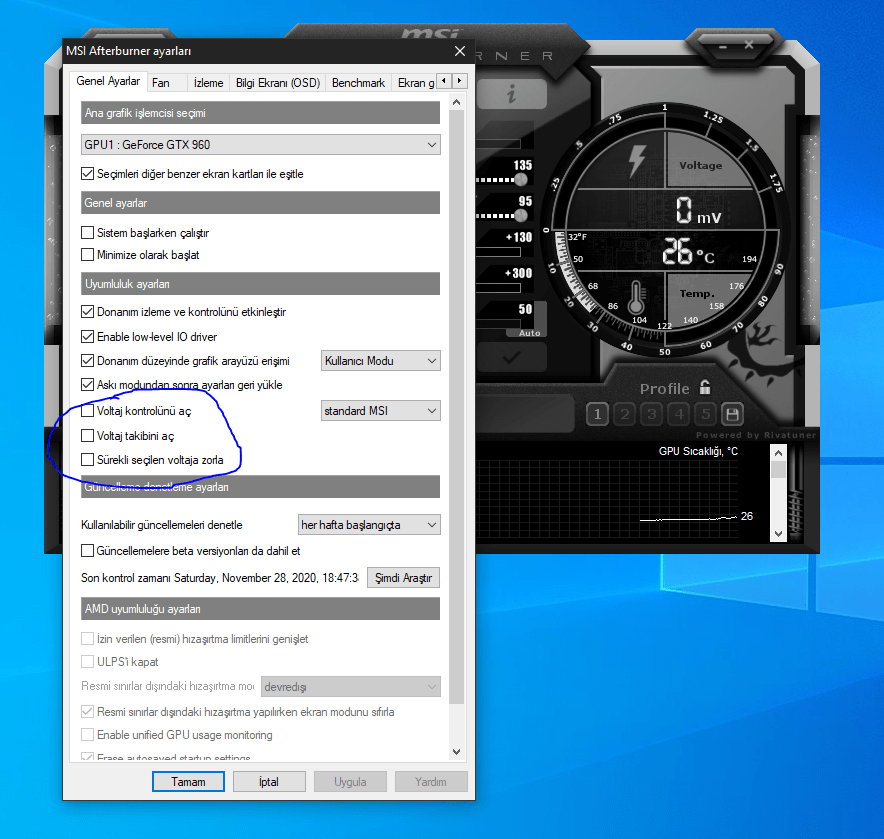Click the memory clock slider showing +300
This screenshot has height=839, width=884.
point(498,288)
